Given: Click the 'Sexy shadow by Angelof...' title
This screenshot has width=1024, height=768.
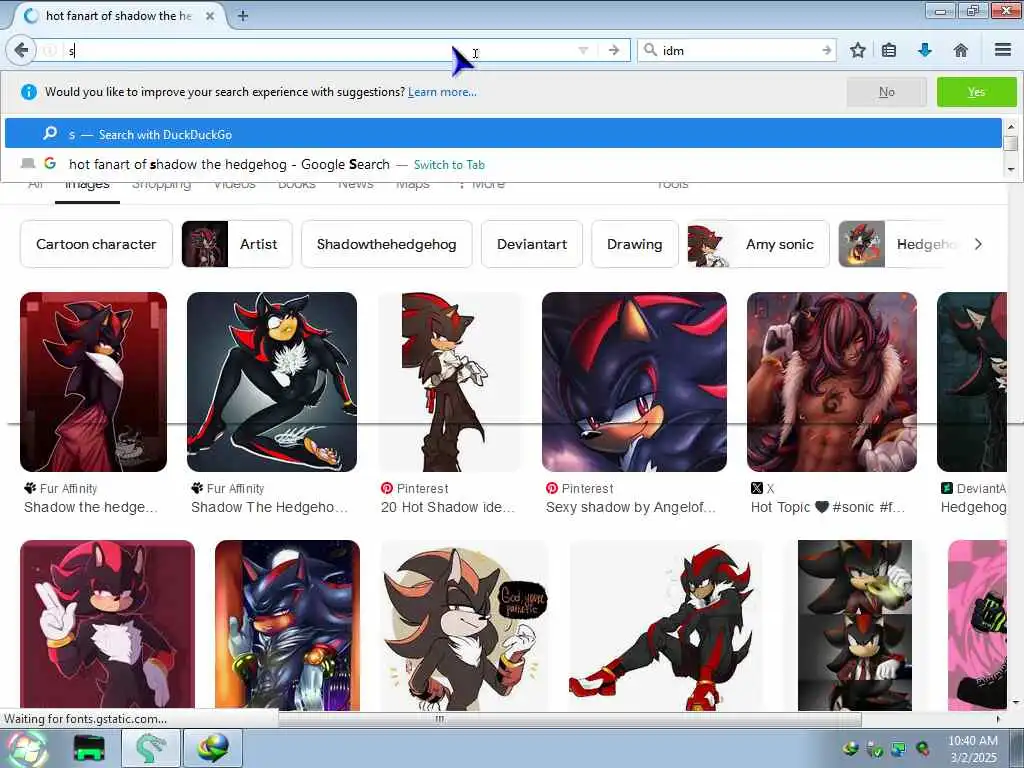Looking at the screenshot, I should click(x=631, y=507).
